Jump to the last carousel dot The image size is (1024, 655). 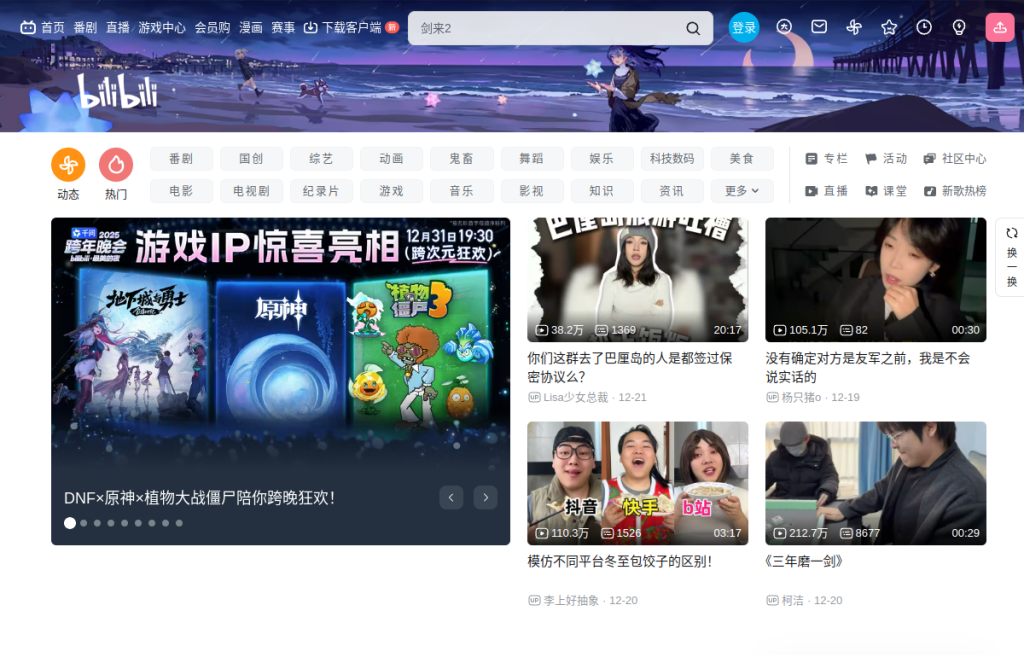click(179, 523)
